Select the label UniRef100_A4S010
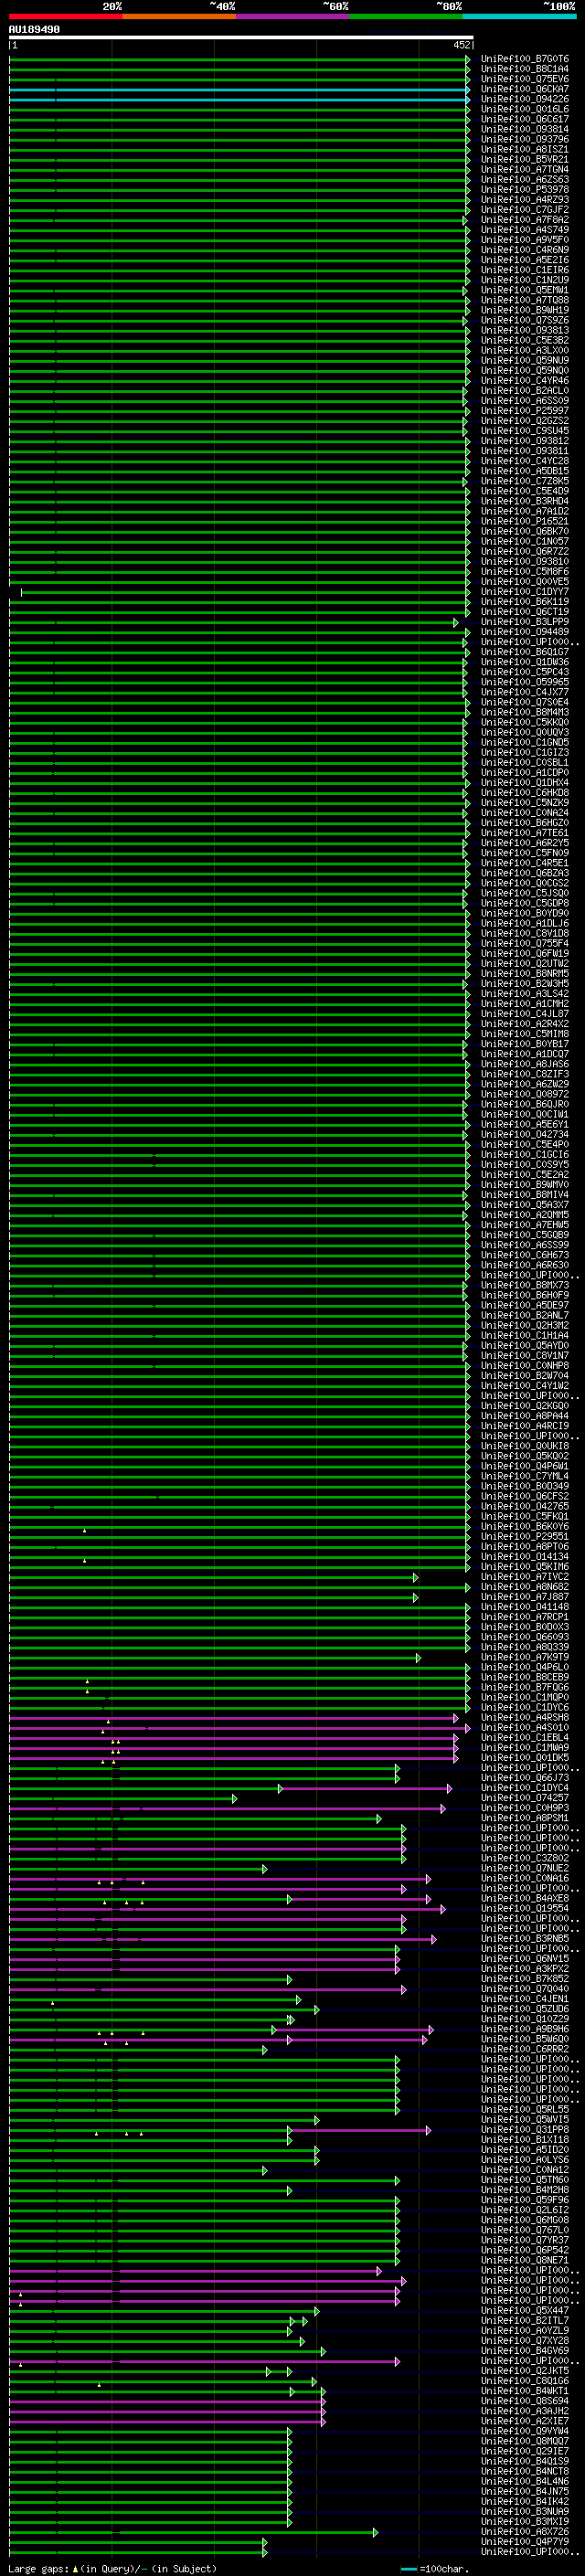This screenshot has width=585, height=2576. point(525,1727)
